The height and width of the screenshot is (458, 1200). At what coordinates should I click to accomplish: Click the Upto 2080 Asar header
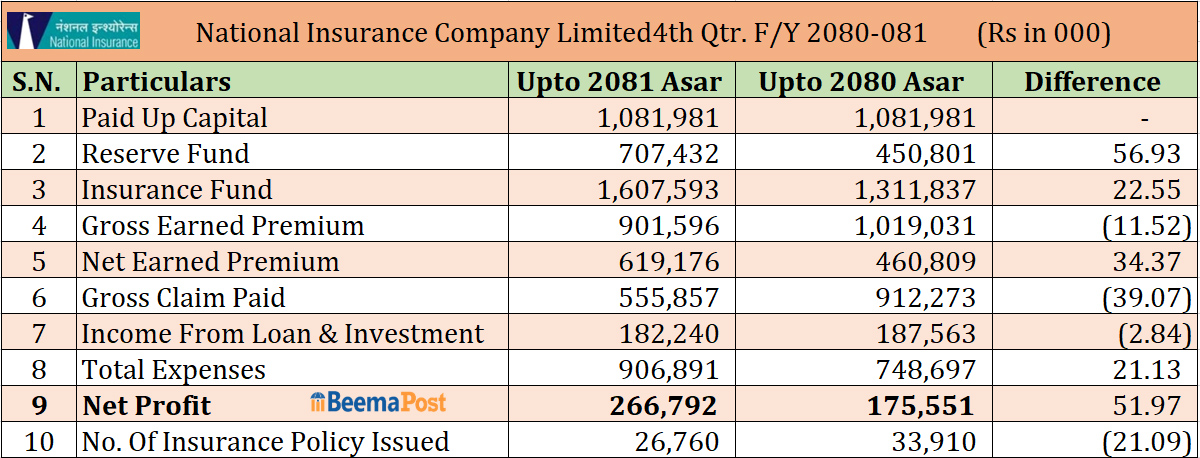coord(861,82)
